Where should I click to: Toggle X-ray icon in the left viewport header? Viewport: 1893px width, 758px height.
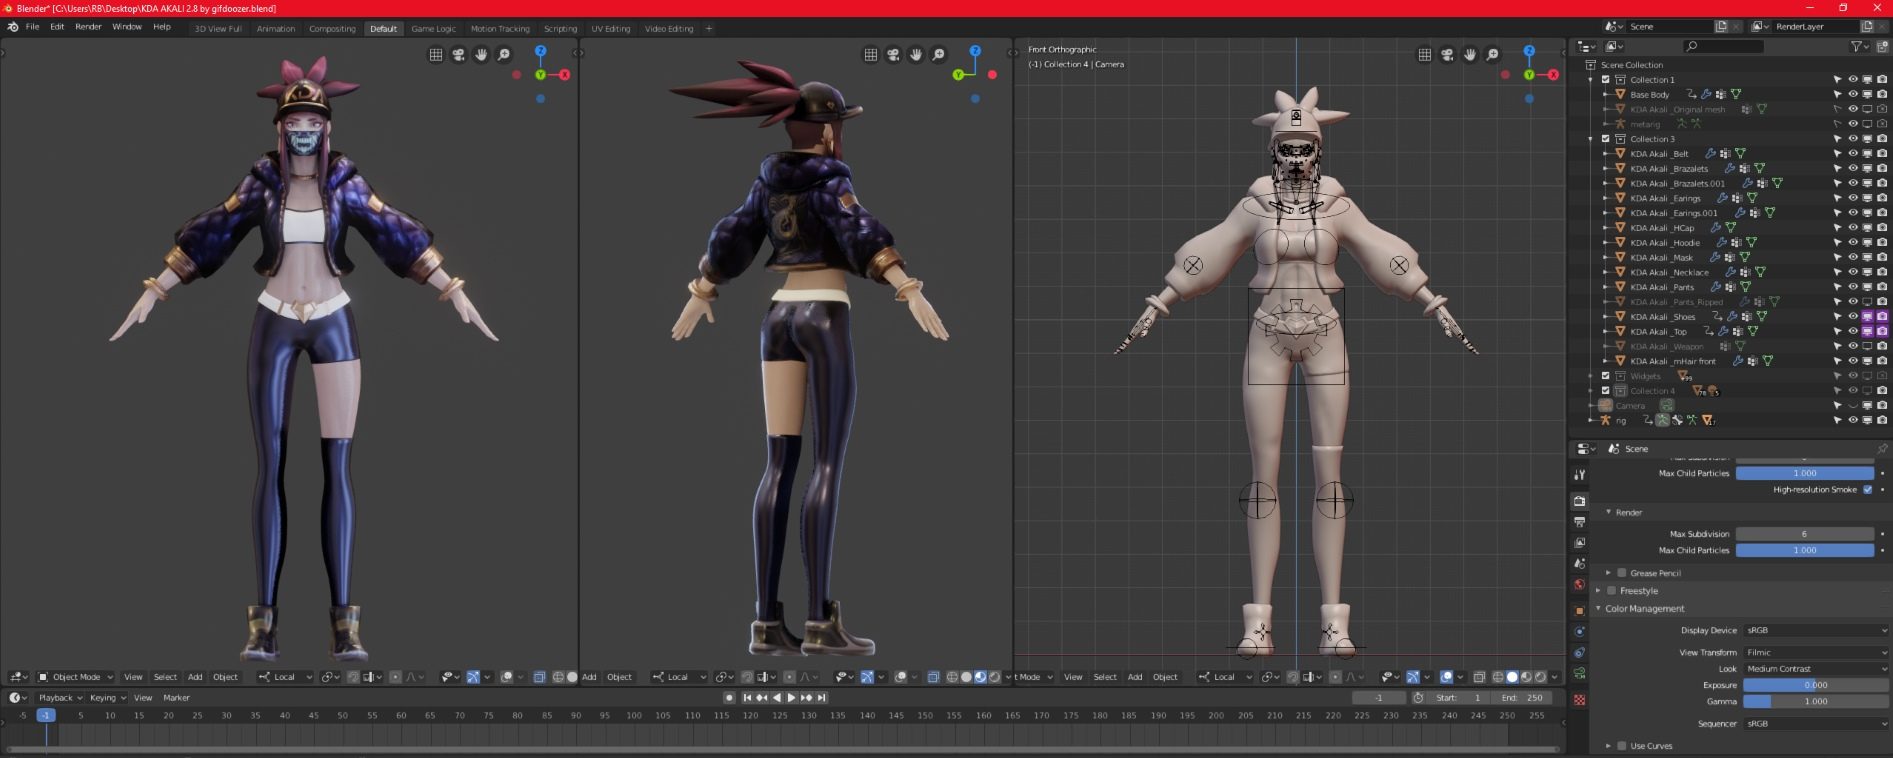539,677
